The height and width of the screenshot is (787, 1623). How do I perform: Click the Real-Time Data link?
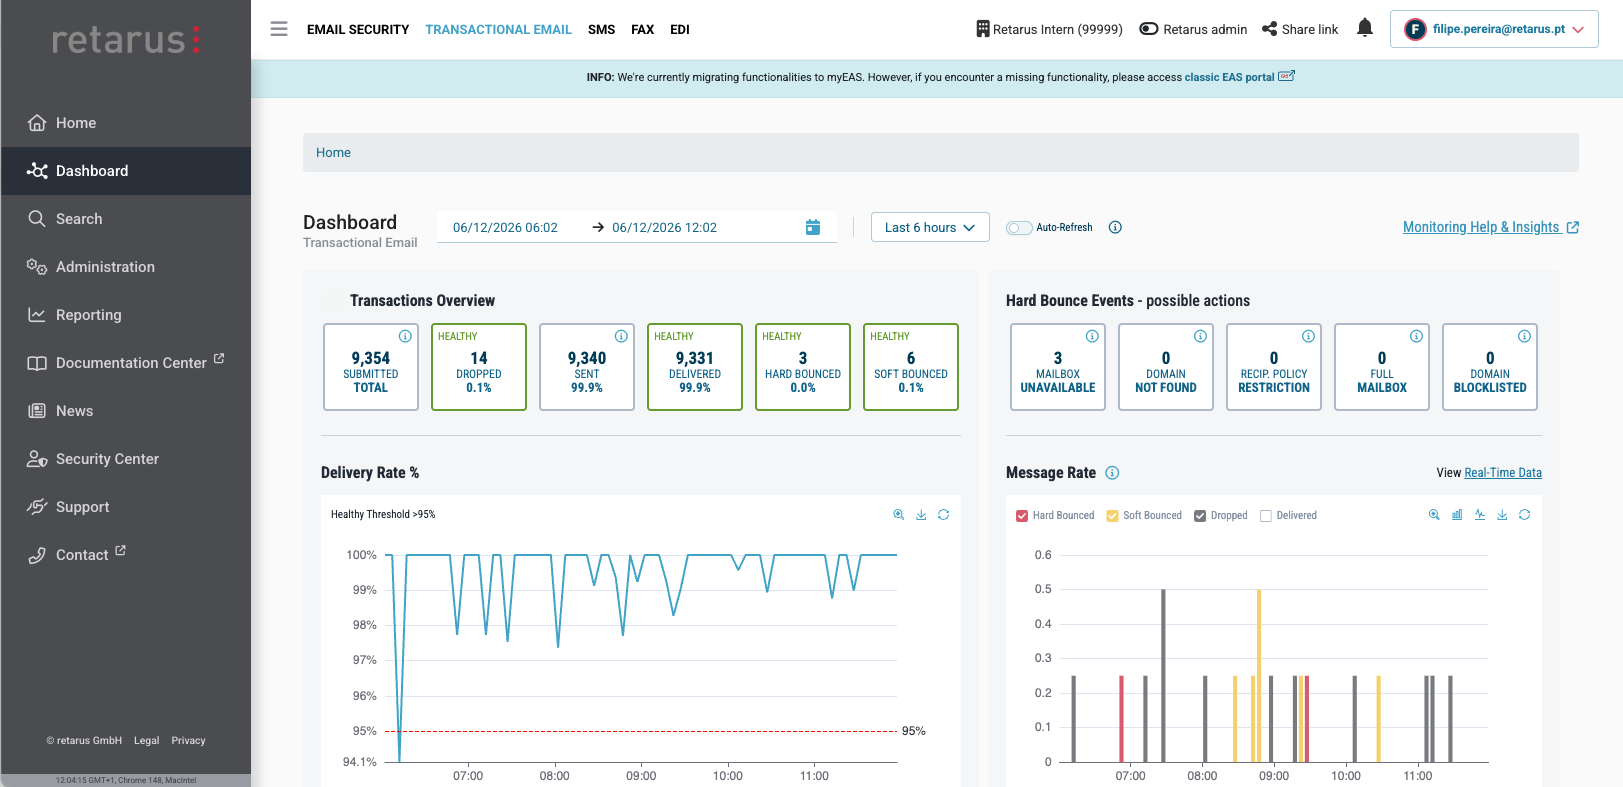pos(1503,473)
